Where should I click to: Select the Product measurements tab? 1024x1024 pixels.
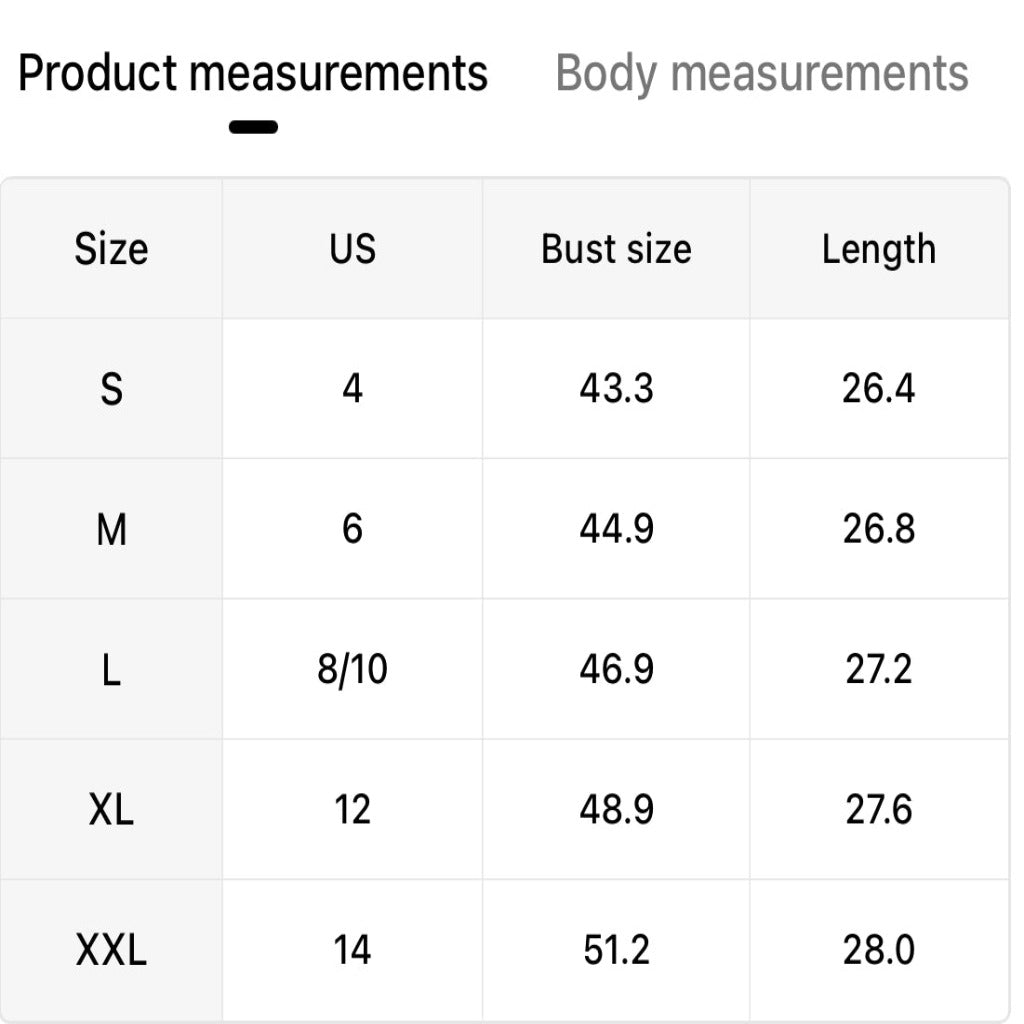(x=253, y=73)
